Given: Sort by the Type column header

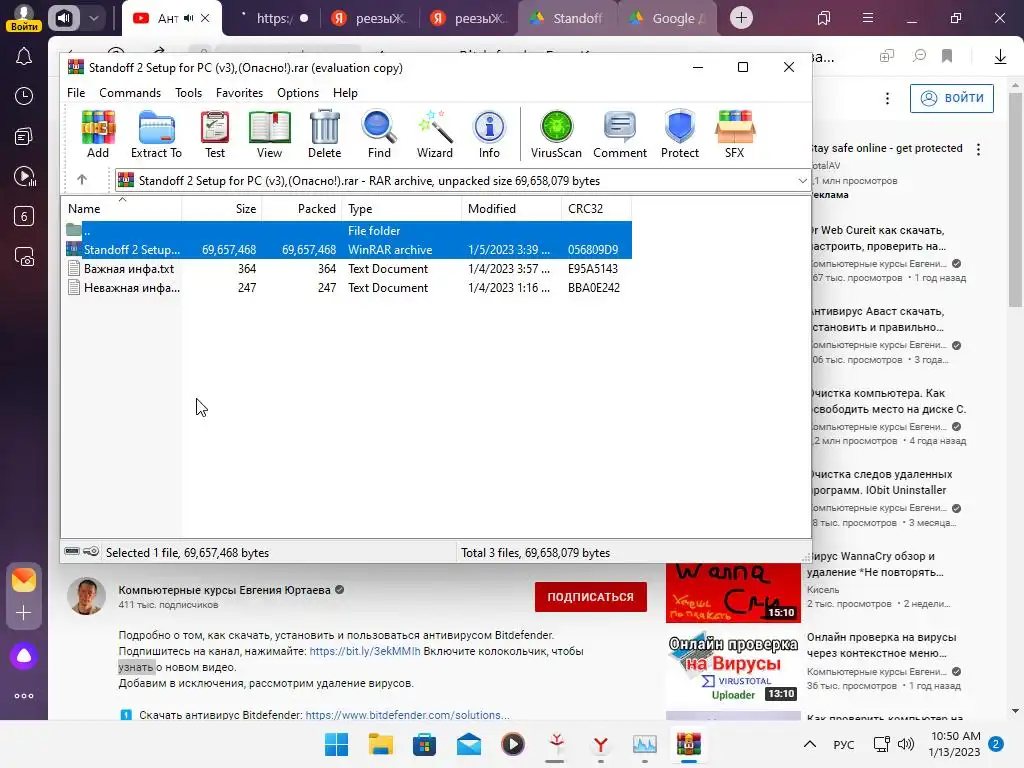Looking at the screenshot, I should [402, 209].
